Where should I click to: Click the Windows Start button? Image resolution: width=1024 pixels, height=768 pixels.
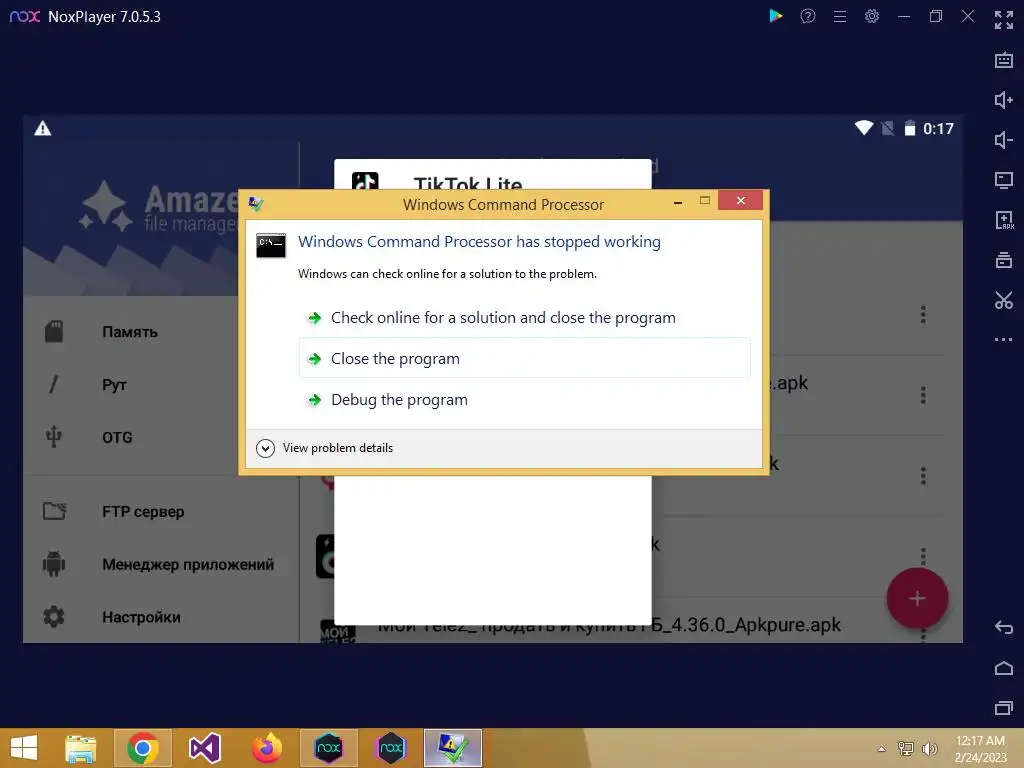(x=24, y=748)
